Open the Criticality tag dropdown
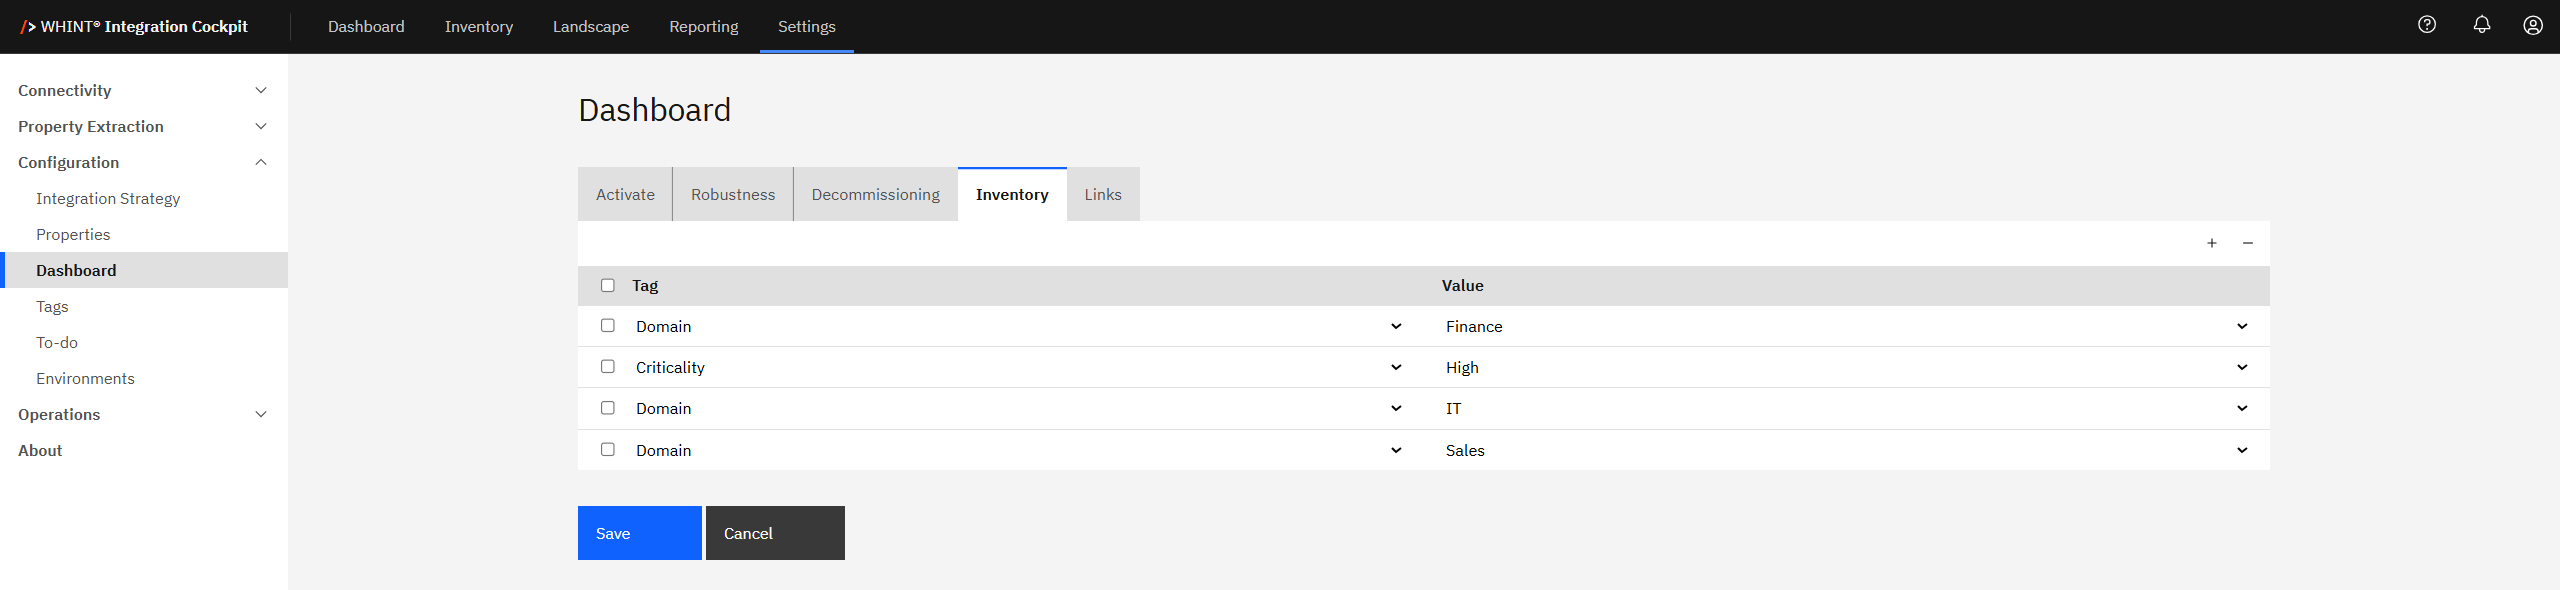 1016,367
